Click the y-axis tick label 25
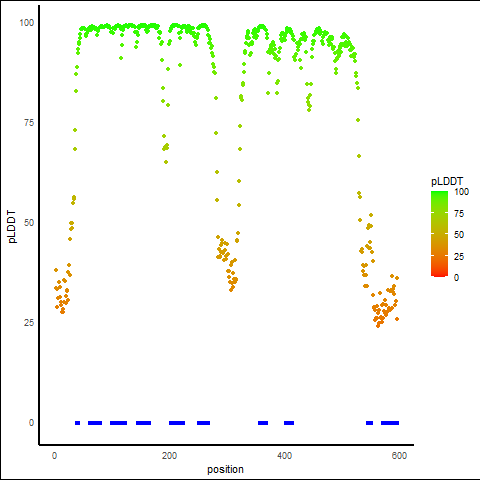The image size is (480, 480). pos(29,323)
